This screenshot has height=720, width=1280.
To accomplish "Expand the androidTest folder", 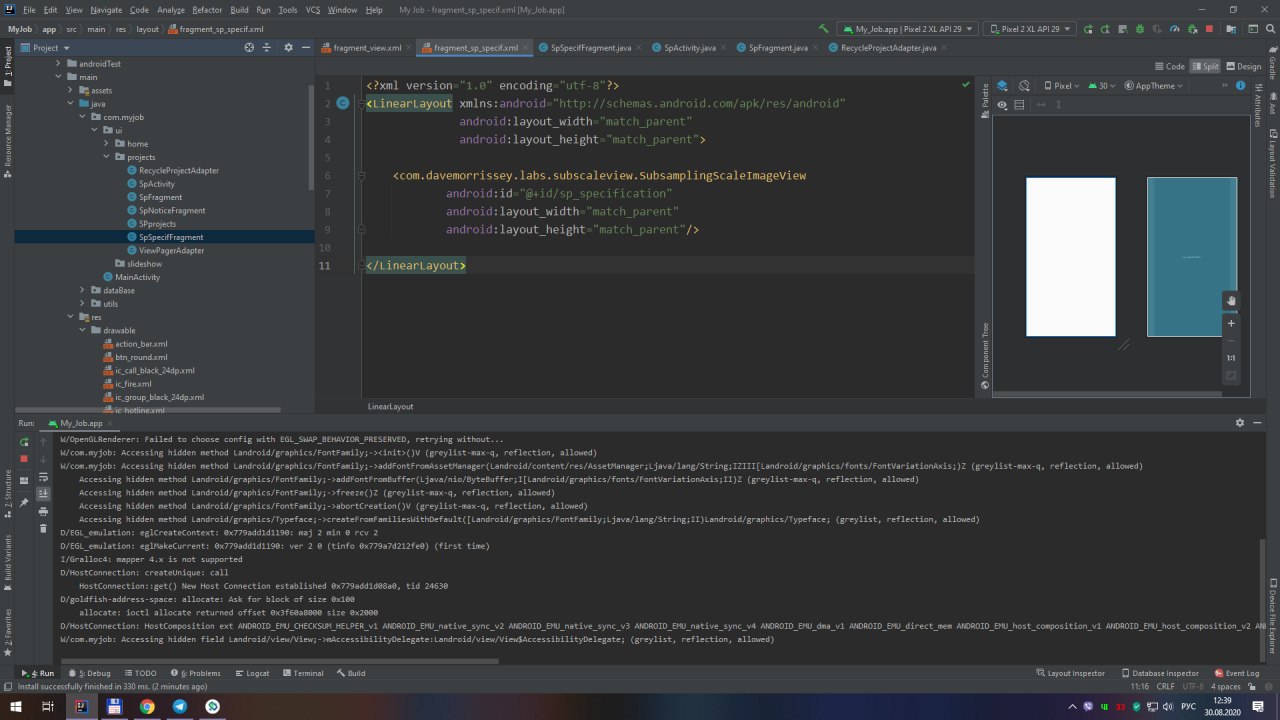I will (59, 63).
